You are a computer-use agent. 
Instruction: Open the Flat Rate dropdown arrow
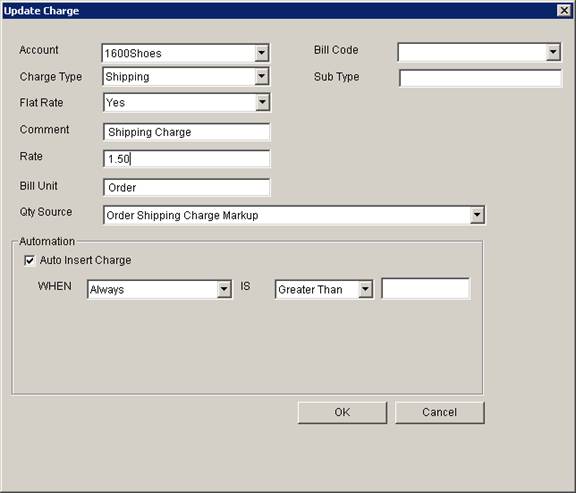pos(262,102)
